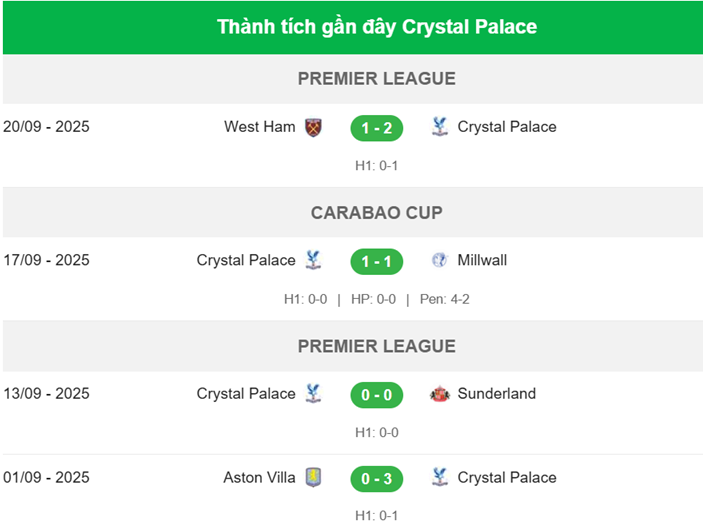Click the first Premier League section header
This screenshot has width=708, height=529.
[376, 79]
